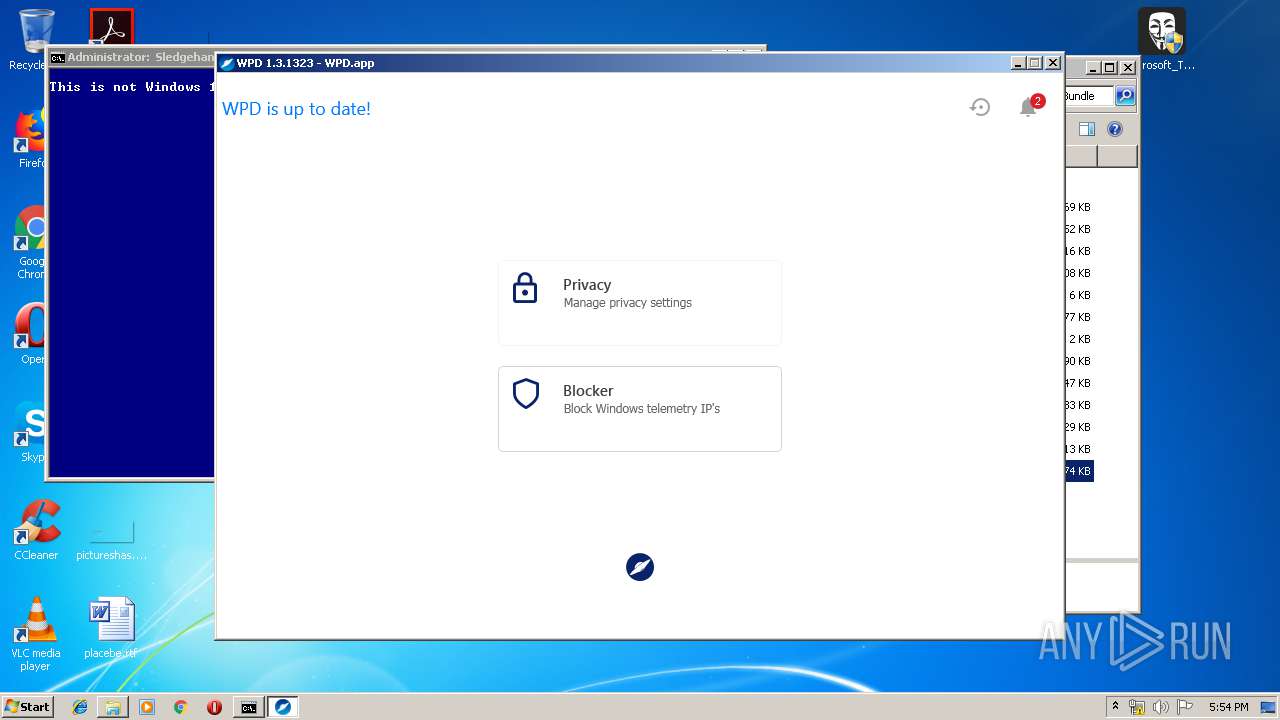Open the volume tray icon
This screenshot has width=1280, height=720.
pyautogui.click(x=1160, y=707)
